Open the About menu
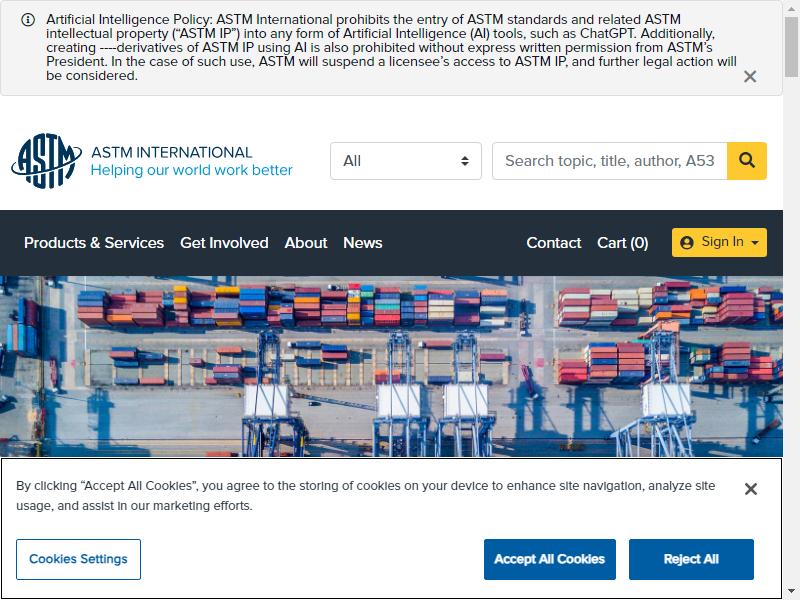Image resolution: width=800 pixels, height=600 pixels. pyautogui.click(x=306, y=243)
